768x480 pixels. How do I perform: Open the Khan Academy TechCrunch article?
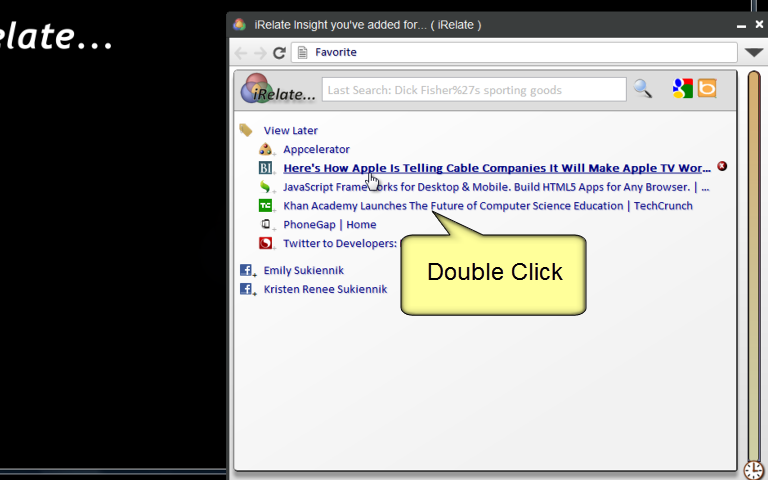click(488, 206)
